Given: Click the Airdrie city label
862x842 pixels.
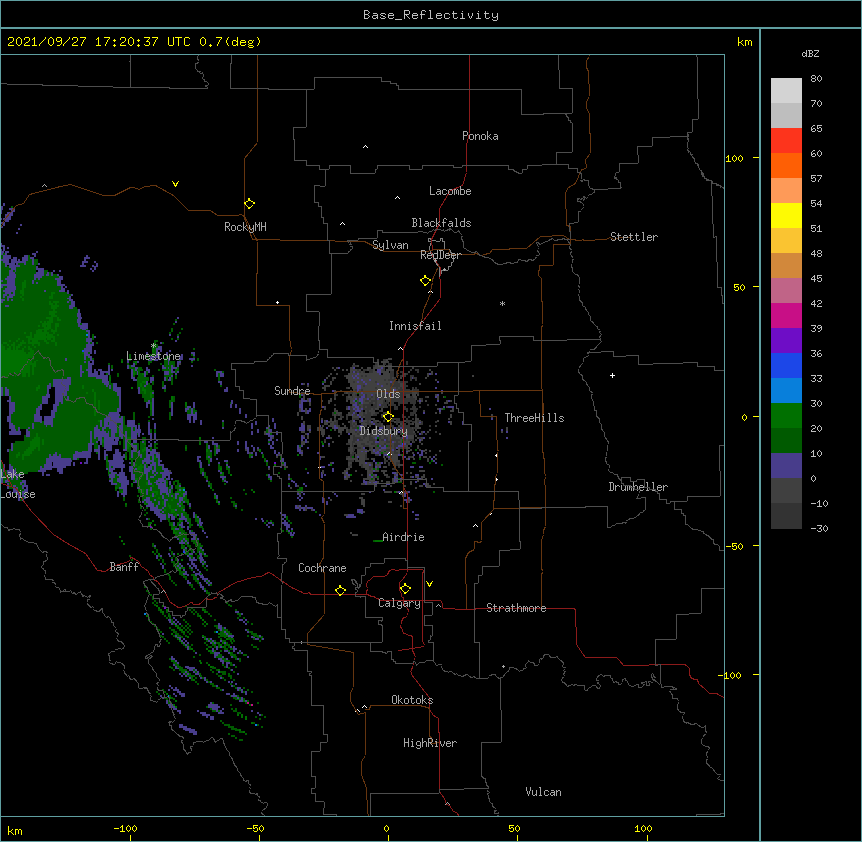Looking at the screenshot, I should tap(404, 537).
